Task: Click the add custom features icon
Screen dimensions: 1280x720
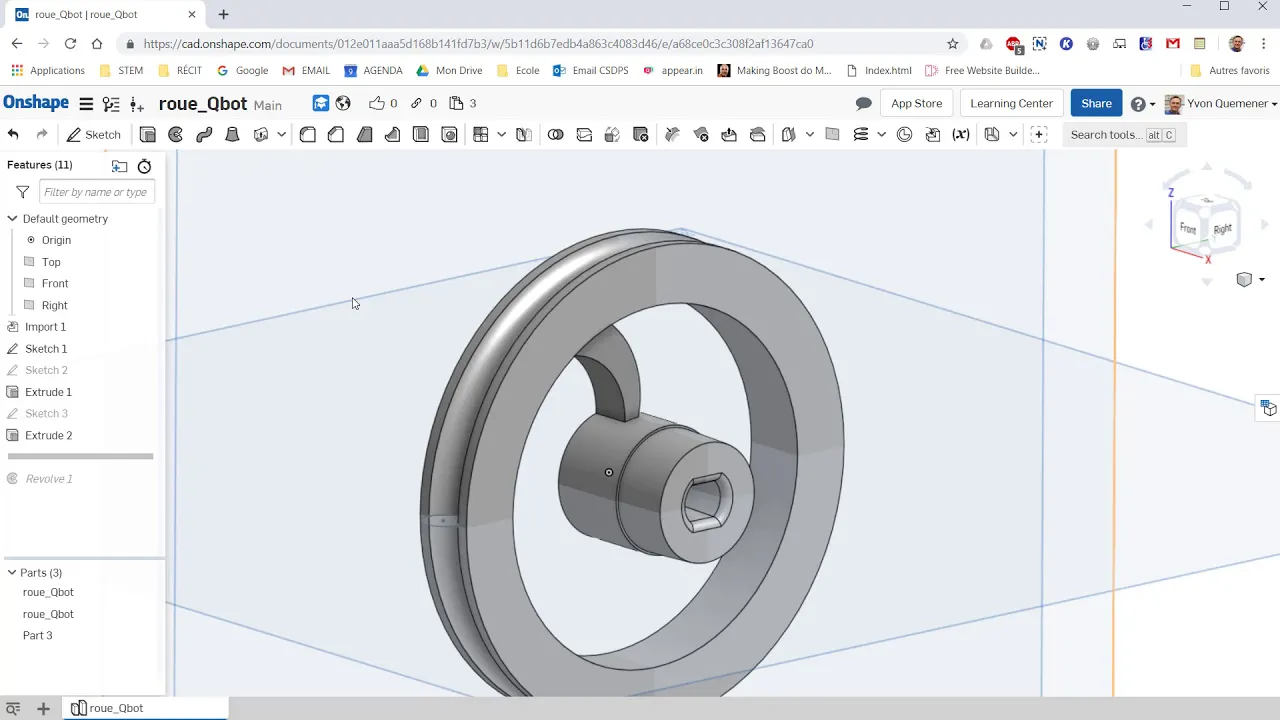Action: 1039,134
